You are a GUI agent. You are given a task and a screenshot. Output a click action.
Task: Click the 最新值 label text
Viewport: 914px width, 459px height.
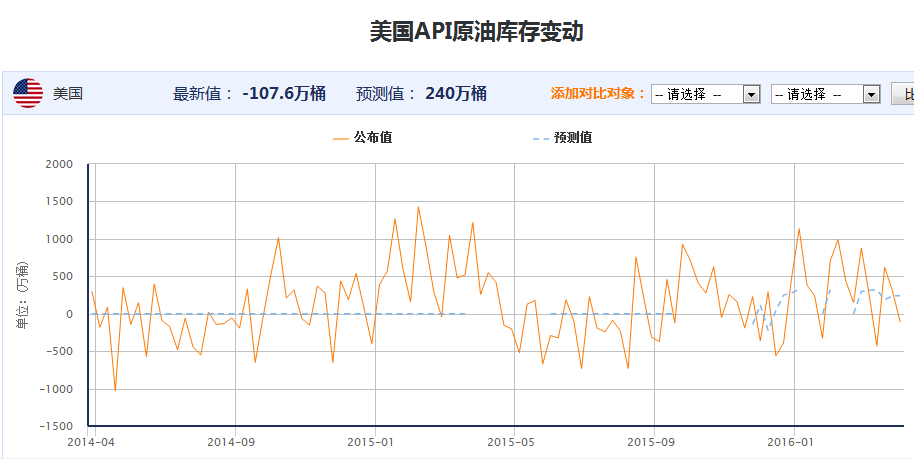click(x=203, y=93)
